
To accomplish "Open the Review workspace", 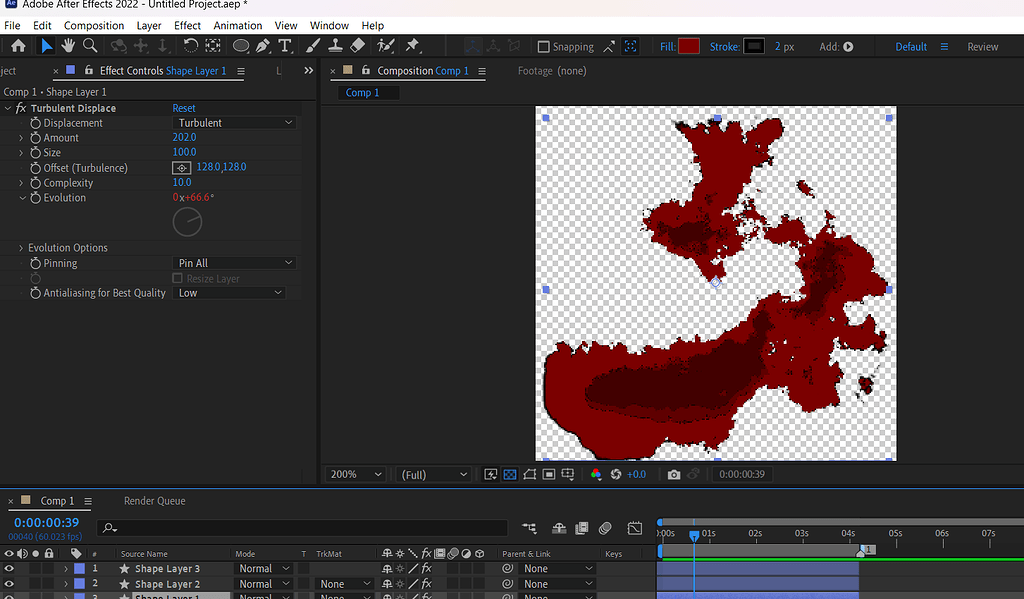I will tap(982, 45).
